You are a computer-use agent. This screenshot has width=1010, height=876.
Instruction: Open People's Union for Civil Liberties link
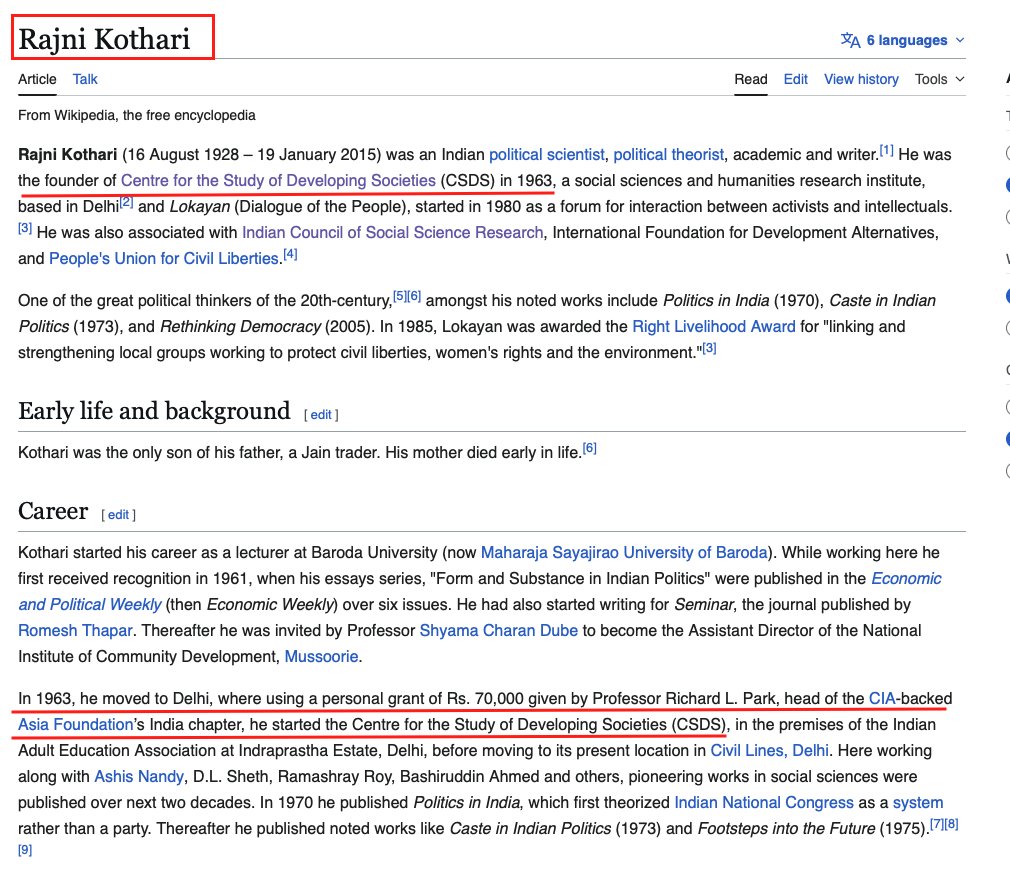164,259
